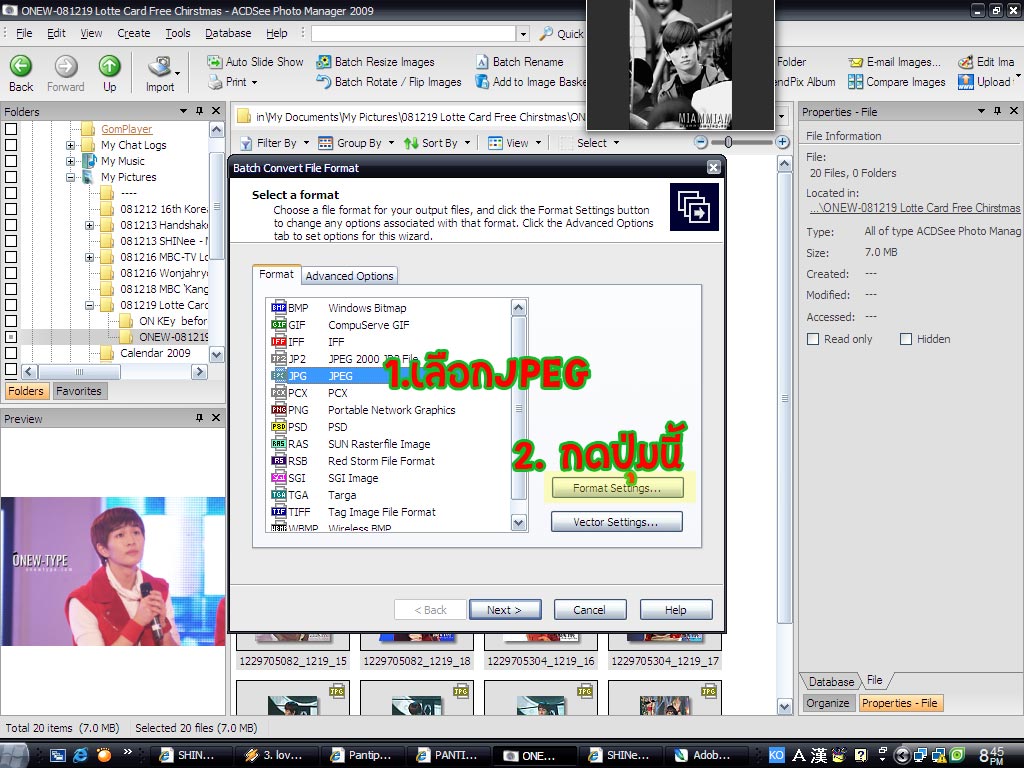The height and width of the screenshot is (768, 1024).
Task: Select PNG Portable Network Graphics format
Action: pos(388,409)
